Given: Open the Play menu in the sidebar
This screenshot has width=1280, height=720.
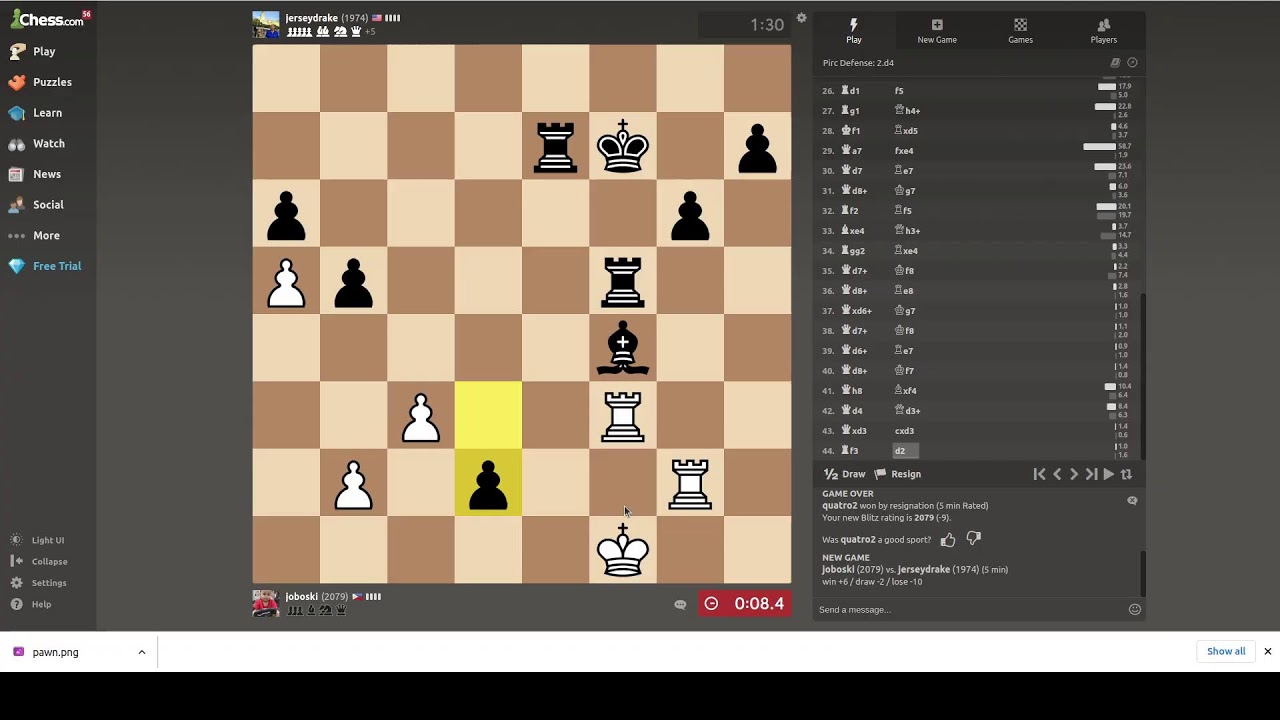Looking at the screenshot, I should (x=32, y=51).
